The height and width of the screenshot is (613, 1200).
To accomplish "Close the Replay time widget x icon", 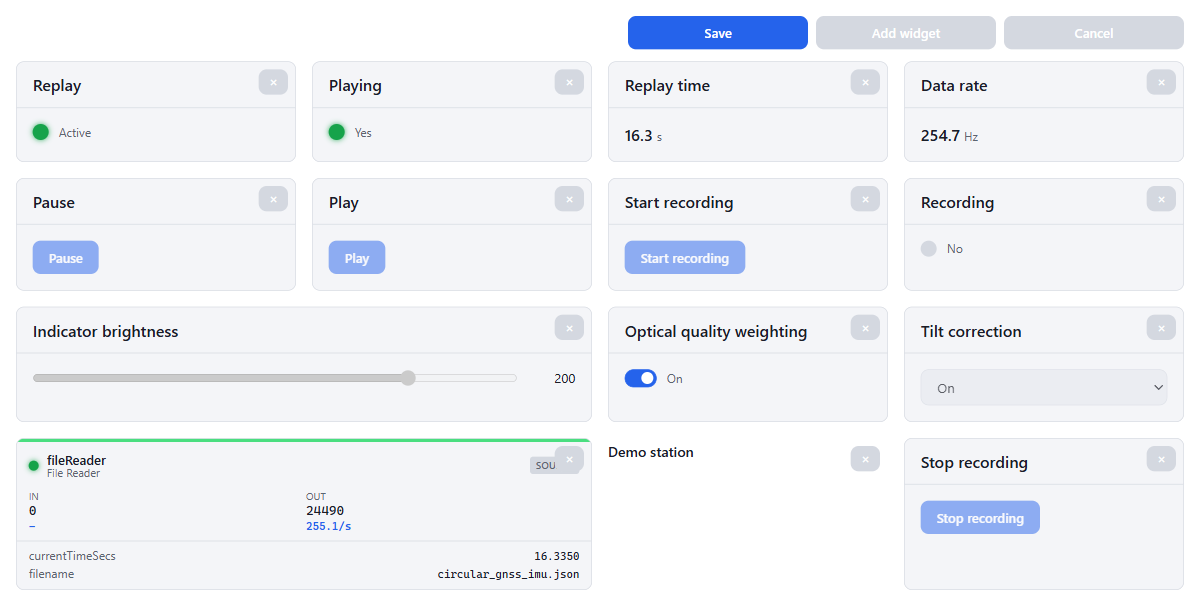I will 865,82.
